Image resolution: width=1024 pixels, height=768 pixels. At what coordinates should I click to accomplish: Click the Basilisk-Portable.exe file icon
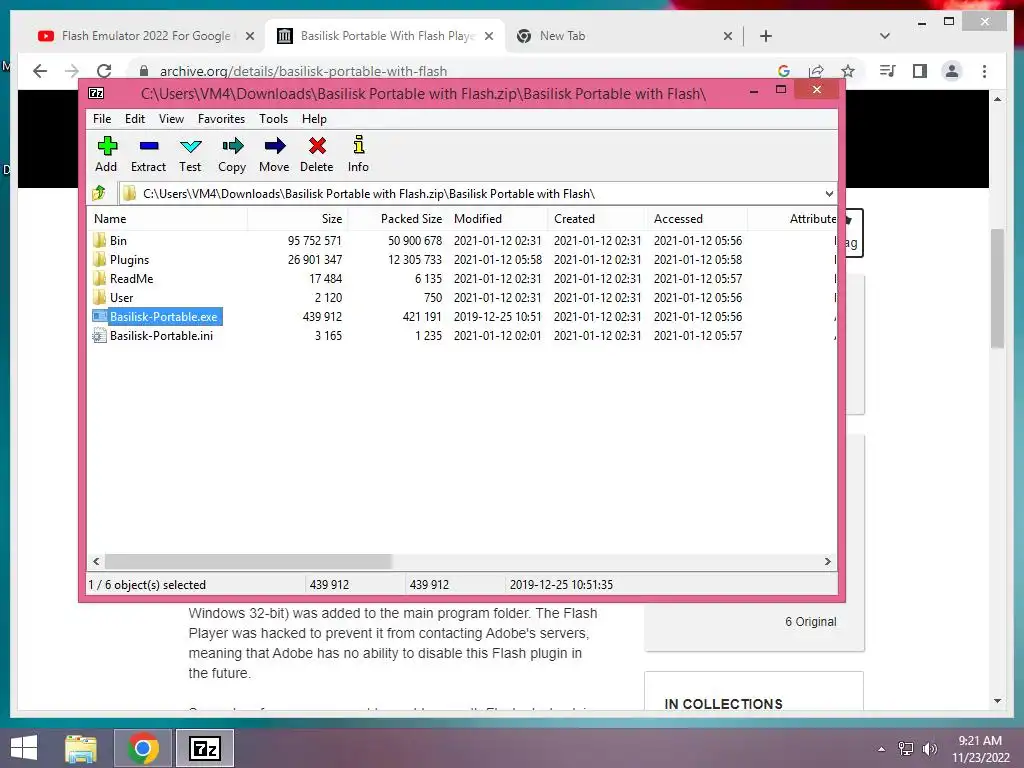point(99,316)
